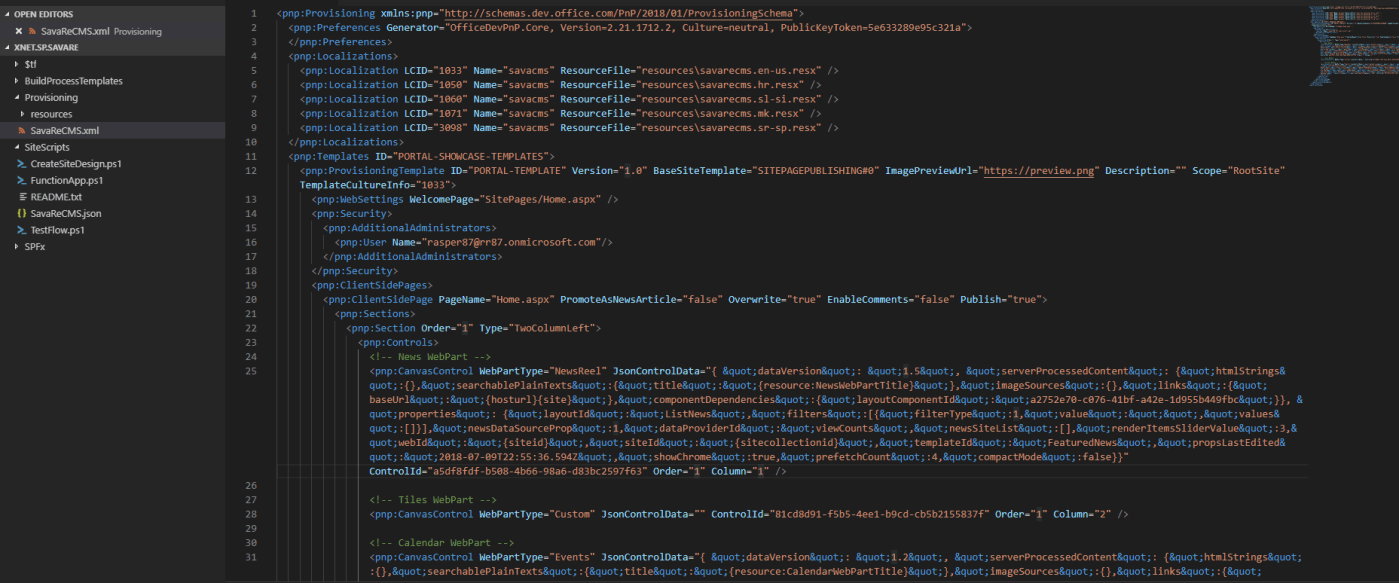
Task: Click the PowerShell icon next to TestFlow.ps1
Action: click(x=21, y=229)
